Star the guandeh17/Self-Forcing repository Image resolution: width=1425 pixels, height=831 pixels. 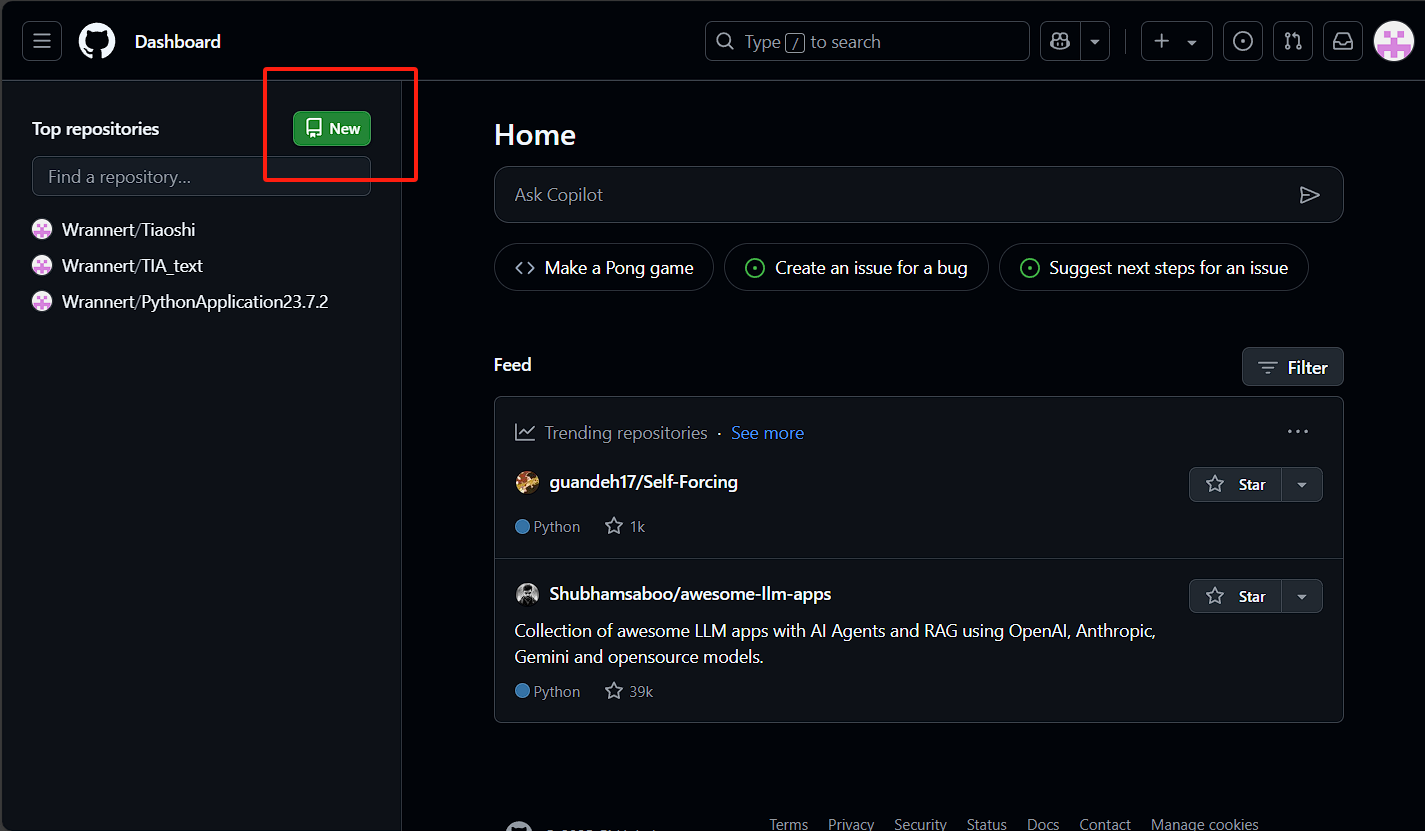(1235, 484)
